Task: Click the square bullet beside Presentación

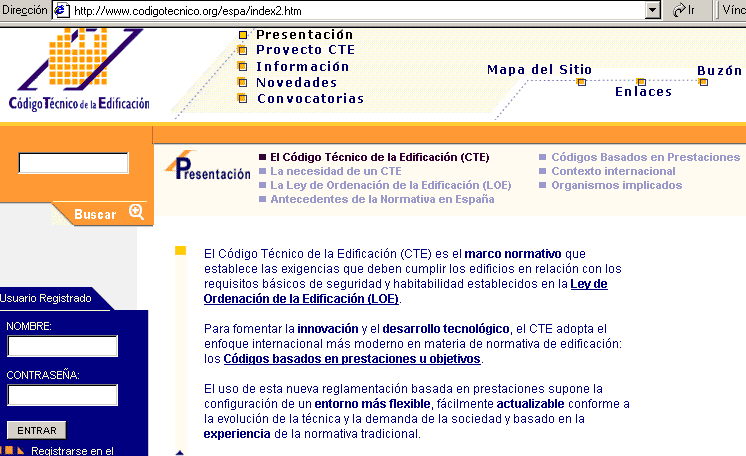Action: coord(243,35)
